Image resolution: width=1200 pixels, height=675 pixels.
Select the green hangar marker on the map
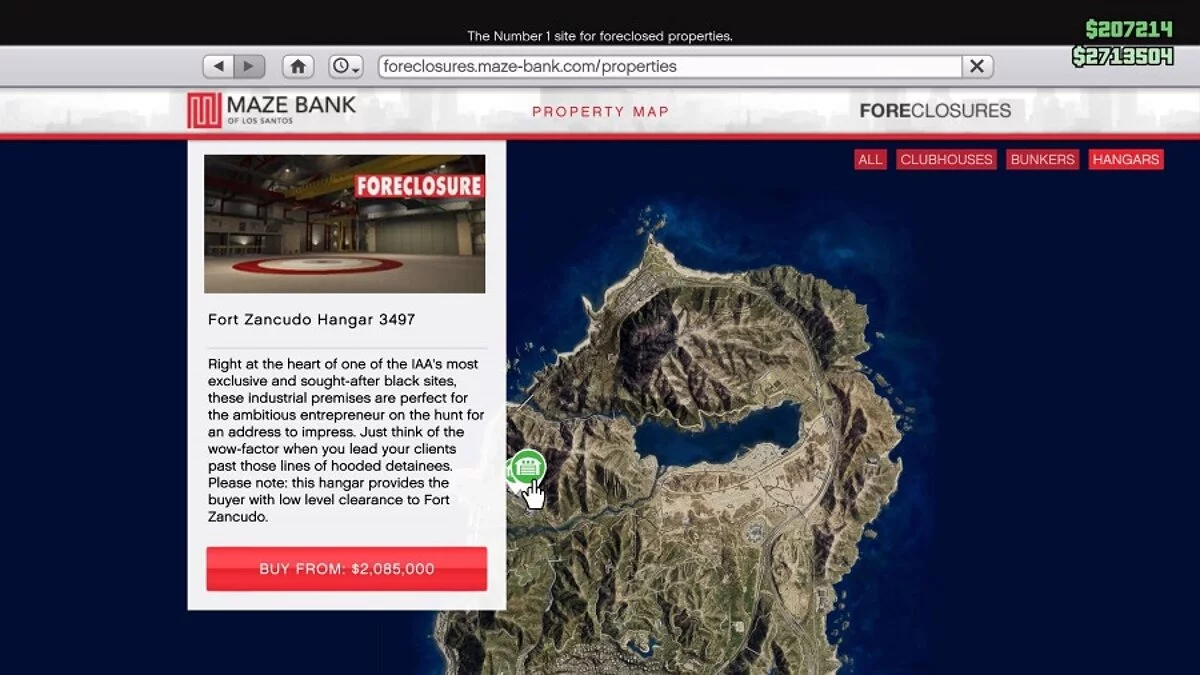point(527,467)
